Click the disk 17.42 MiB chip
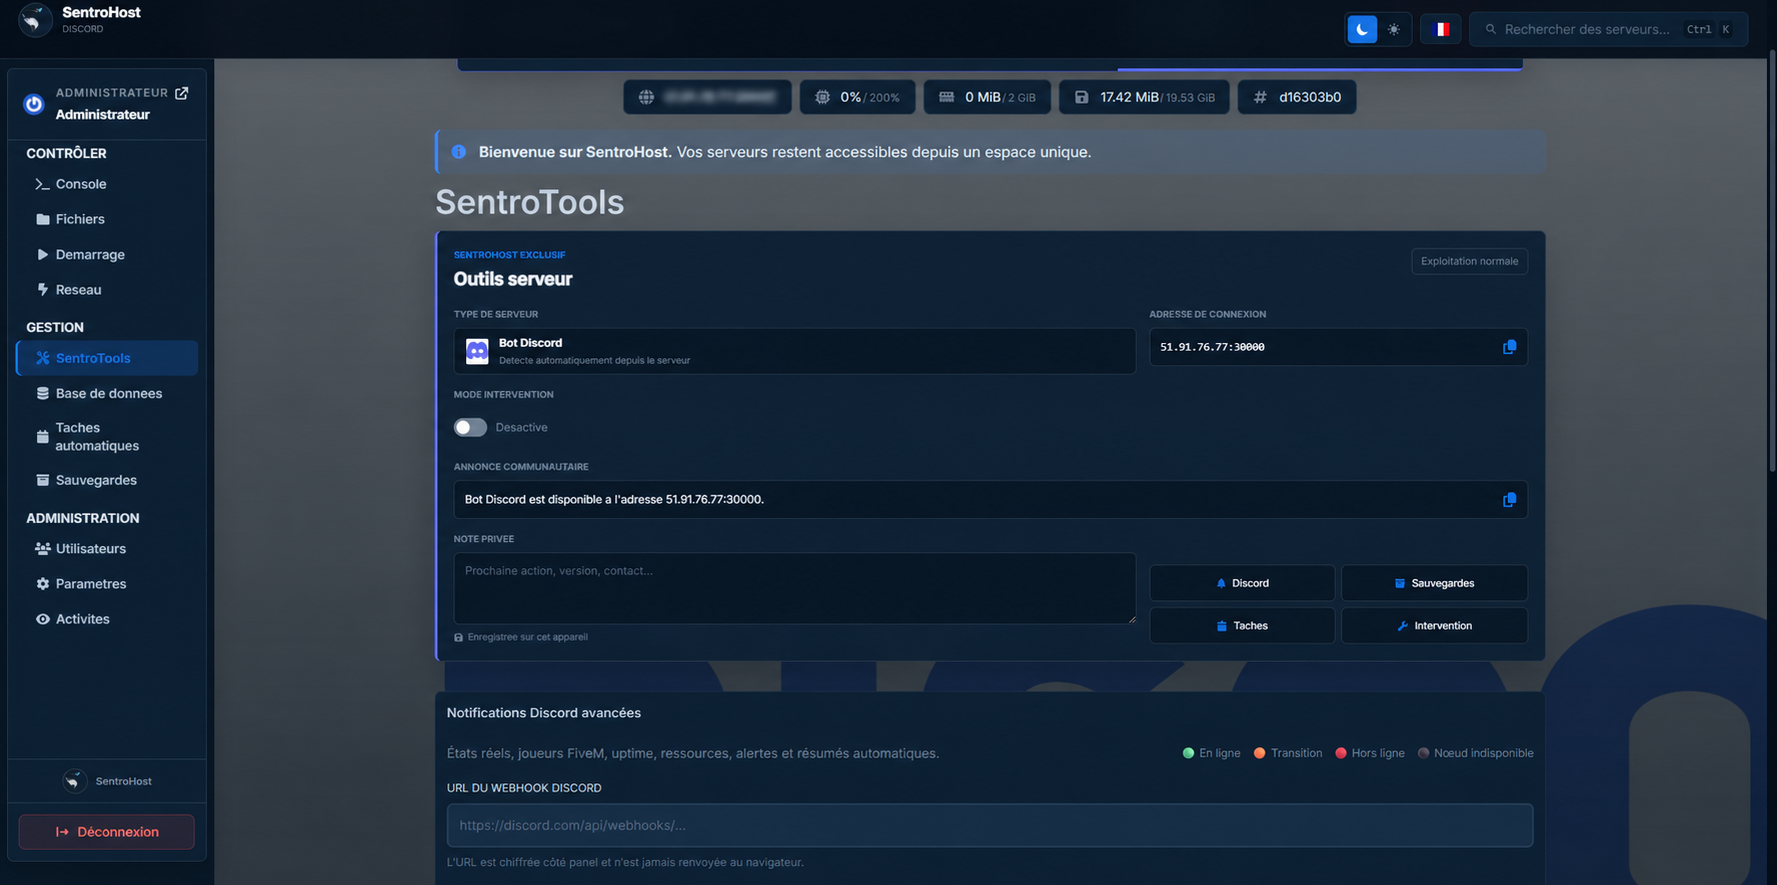This screenshot has width=1777, height=885. pyautogui.click(x=1144, y=97)
